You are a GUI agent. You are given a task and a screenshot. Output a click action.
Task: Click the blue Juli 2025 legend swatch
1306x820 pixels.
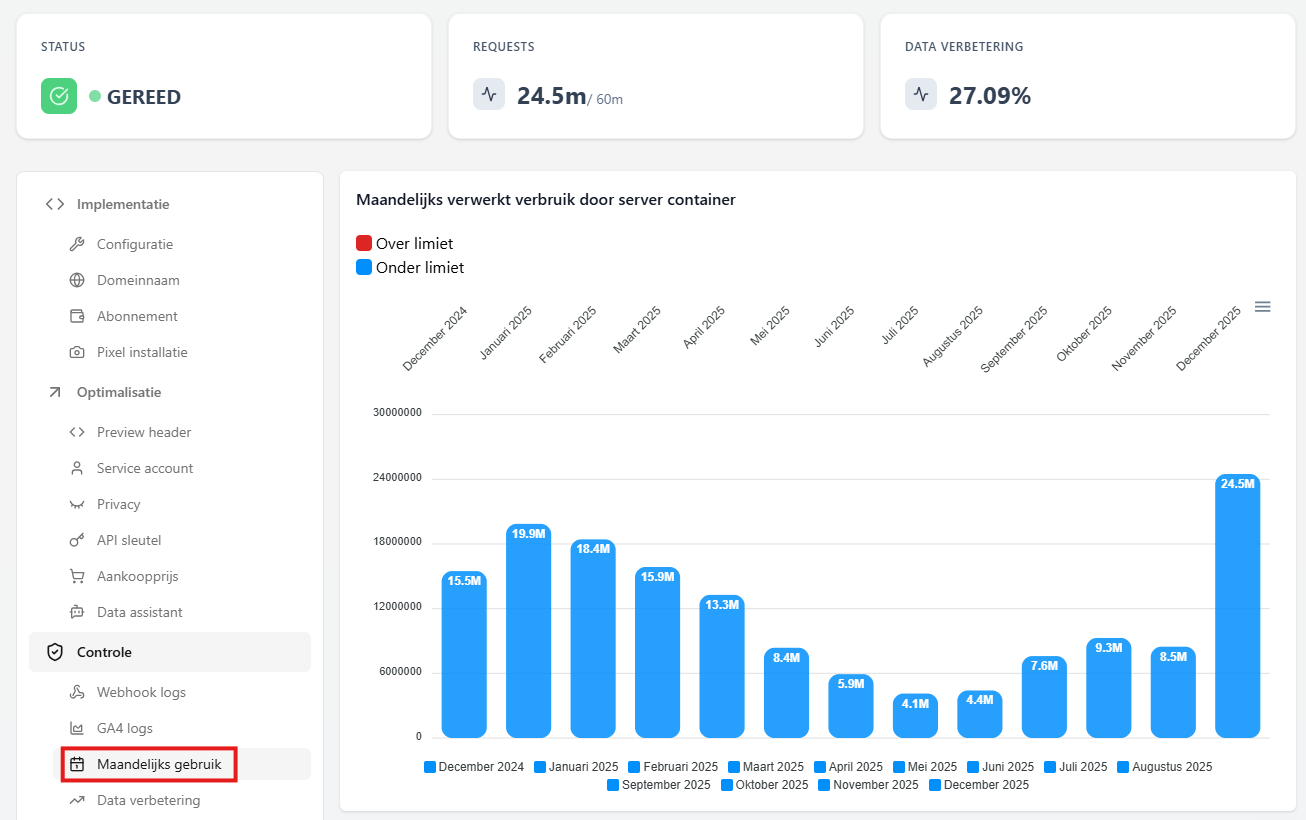pyautogui.click(x=1051, y=767)
